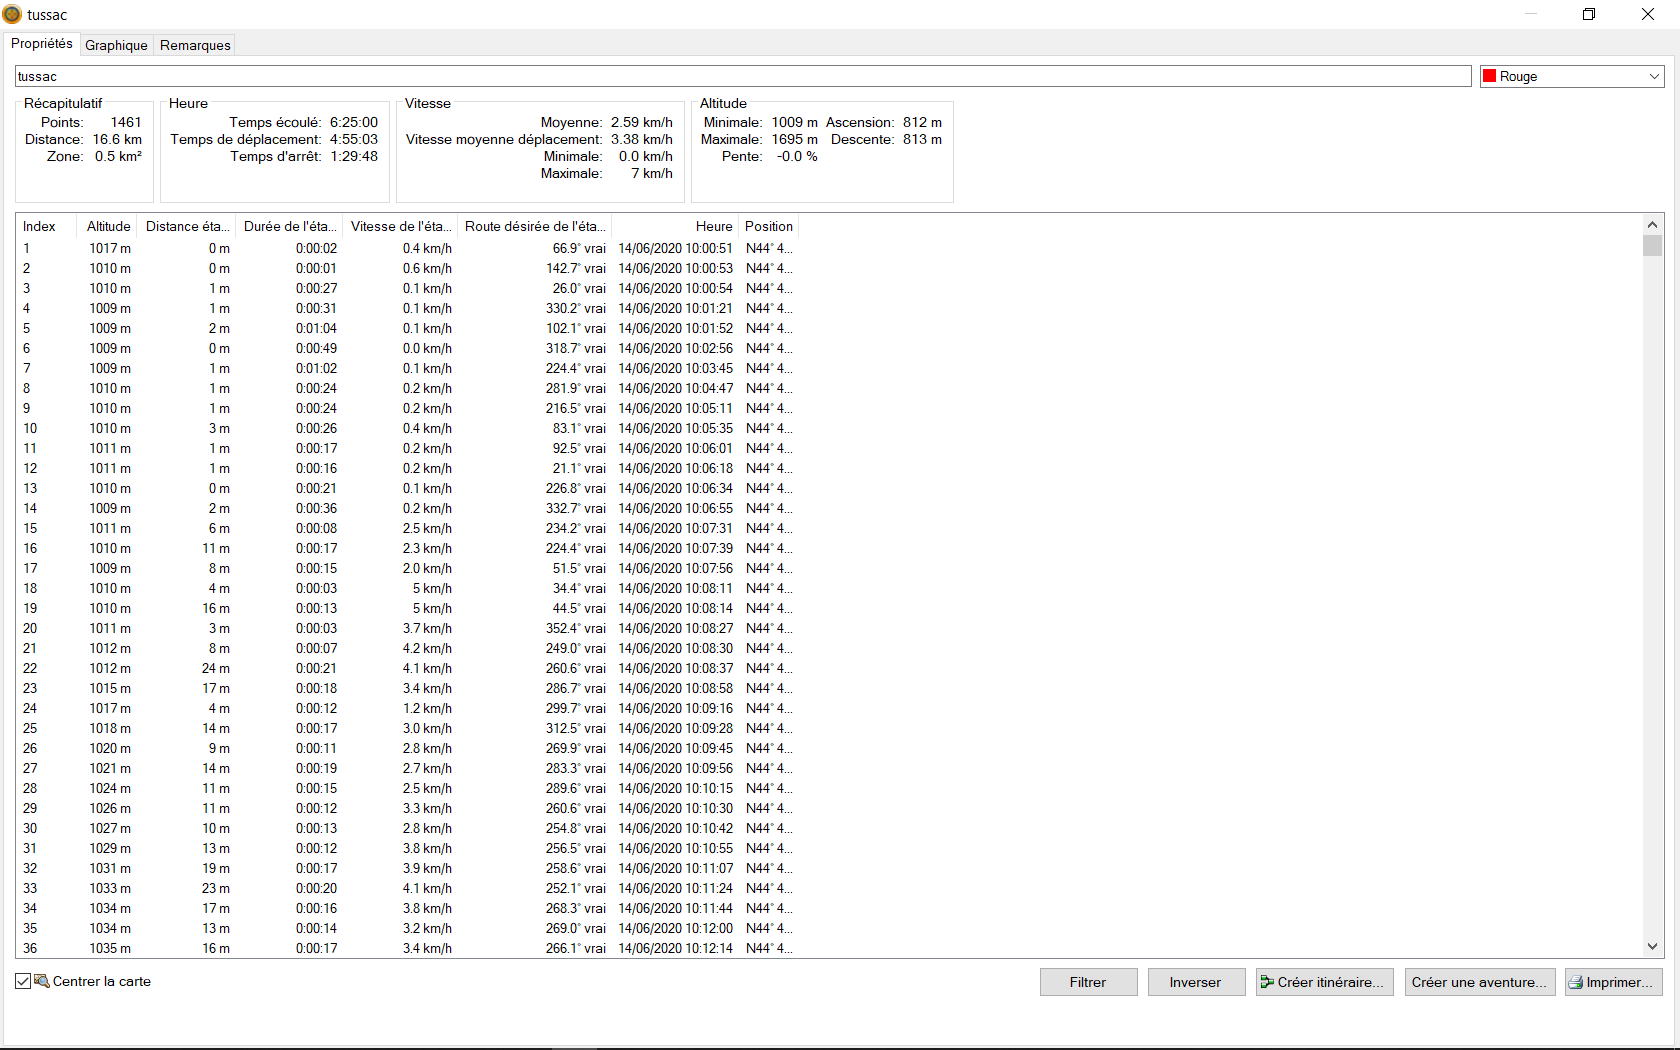Select the row timed 14/06/2020 10:02:56
The image size is (1680, 1050).
click(x=407, y=348)
